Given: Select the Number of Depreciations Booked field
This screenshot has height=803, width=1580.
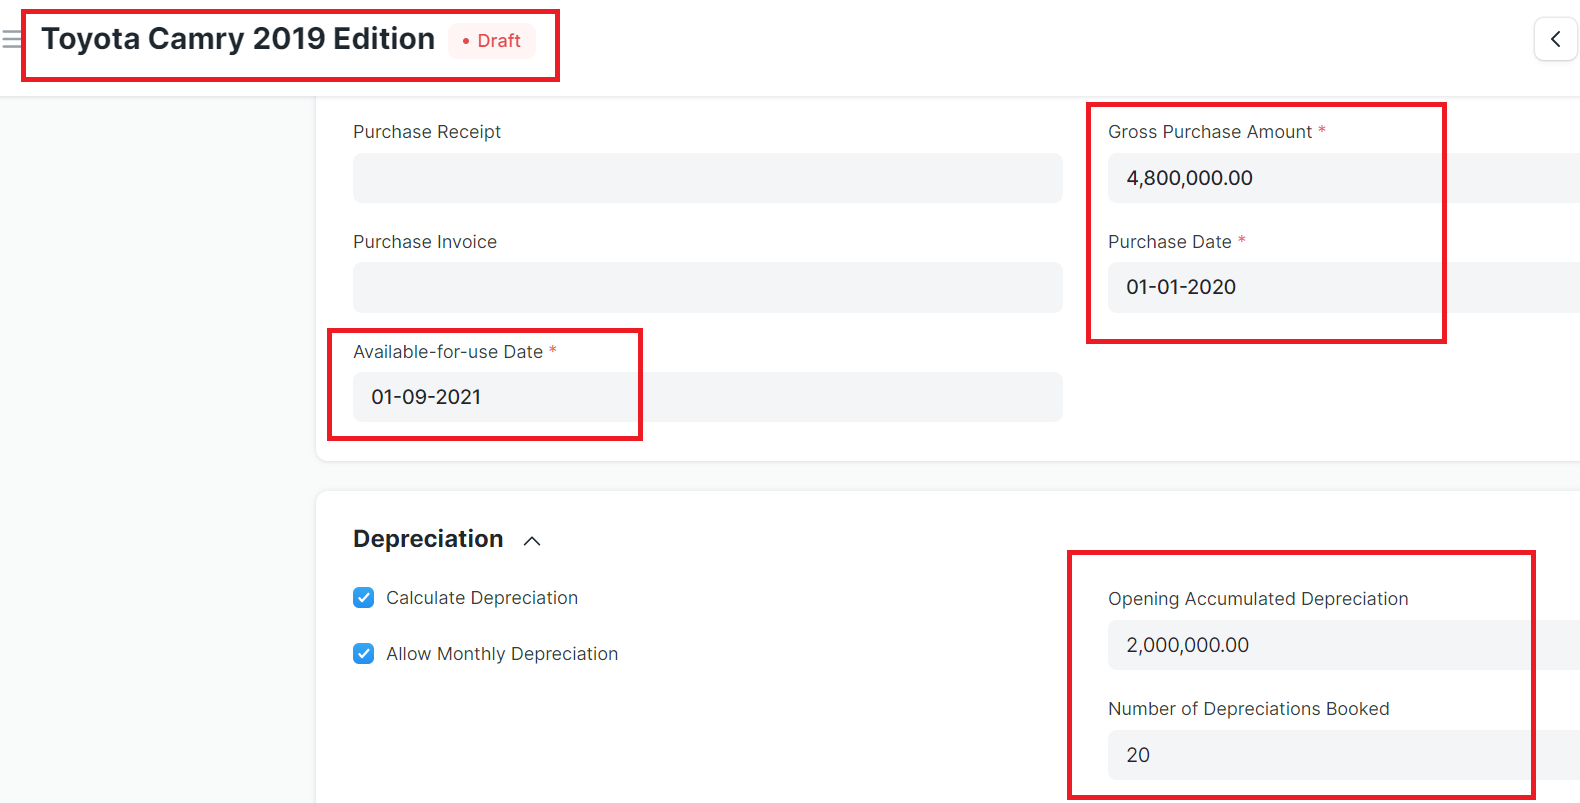Looking at the screenshot, I should (x=1320, y=755).
